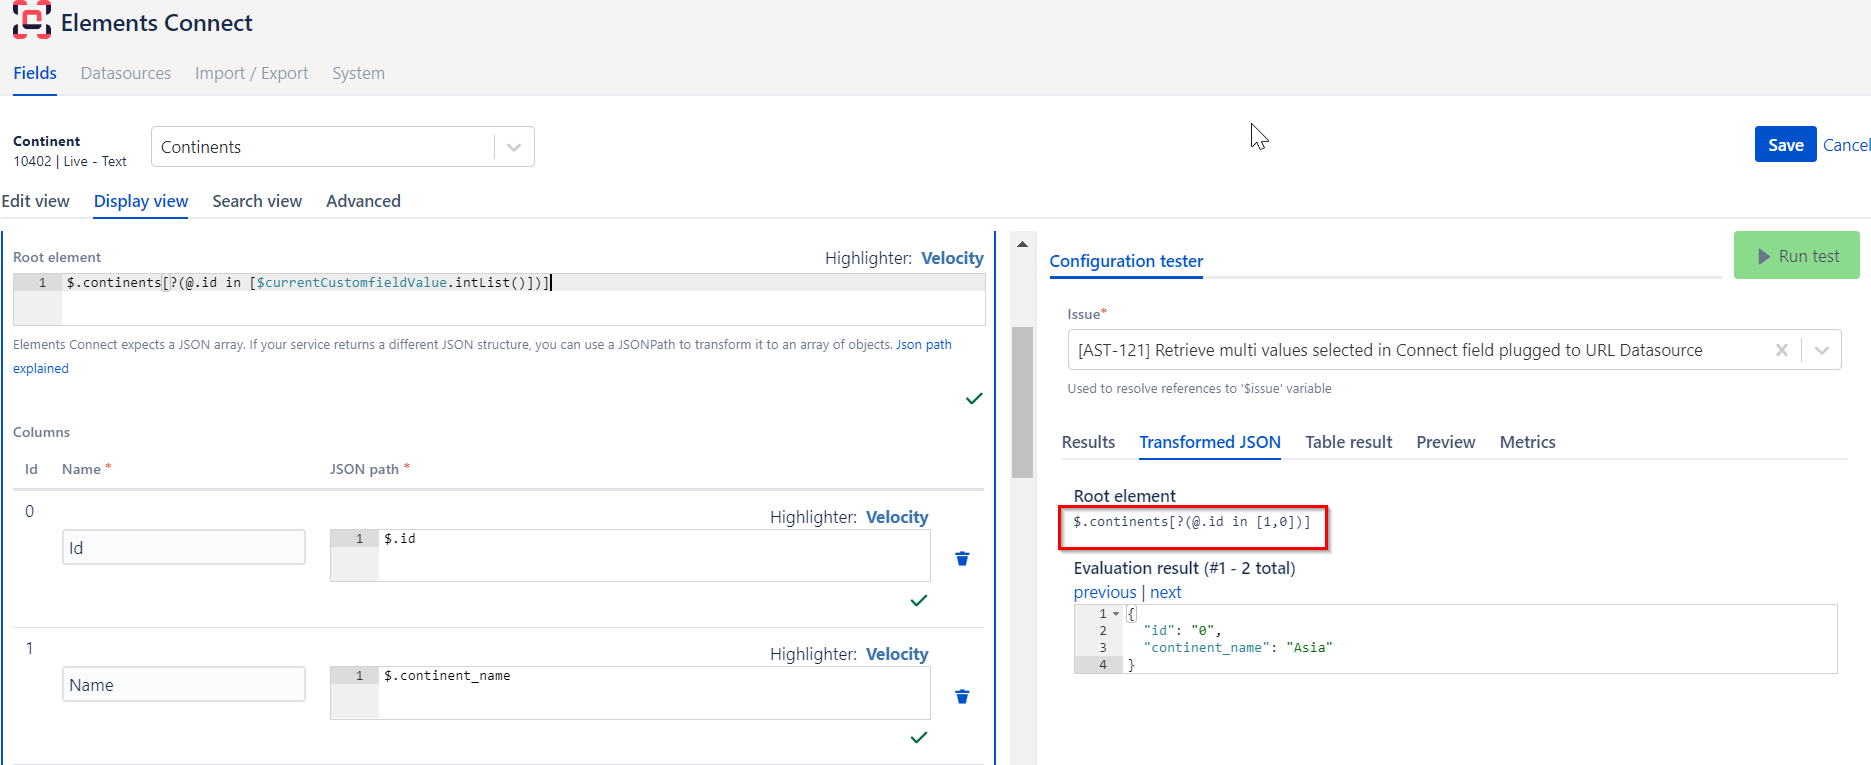This screenshot has height=765, width=1871.
Task: Switch to the Datasources tab
Action: (125, 73)
